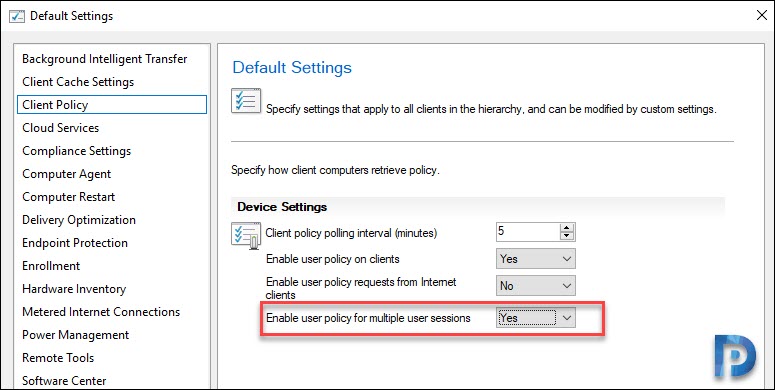Click 'Specify how client computers retrieve policy' text
This screenshot has height=390, width=775.
coord(335,171)
